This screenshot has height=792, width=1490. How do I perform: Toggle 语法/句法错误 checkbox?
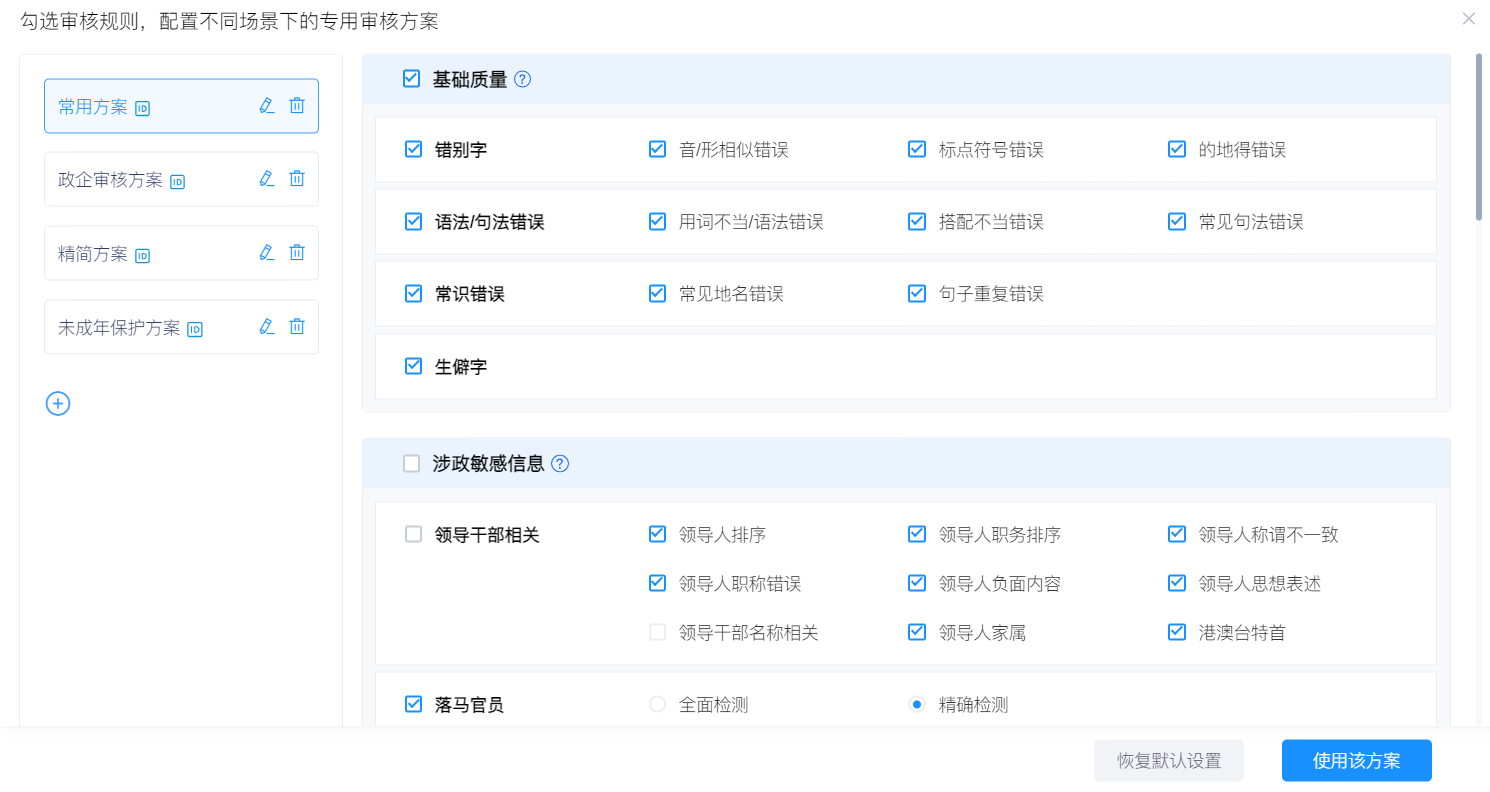pyautogui.click(x=413, y=221)
